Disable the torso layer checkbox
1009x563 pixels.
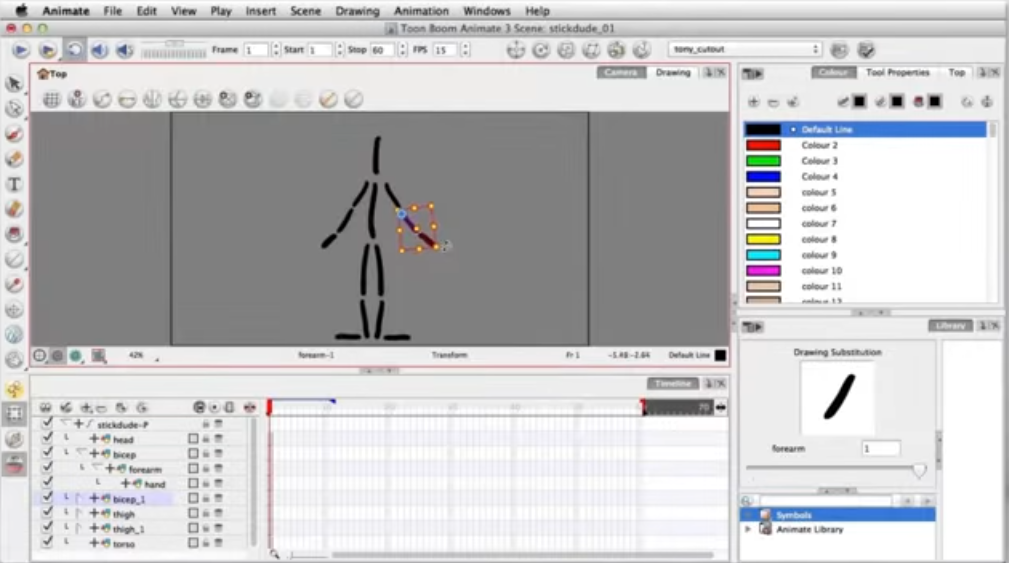point(47,542)
